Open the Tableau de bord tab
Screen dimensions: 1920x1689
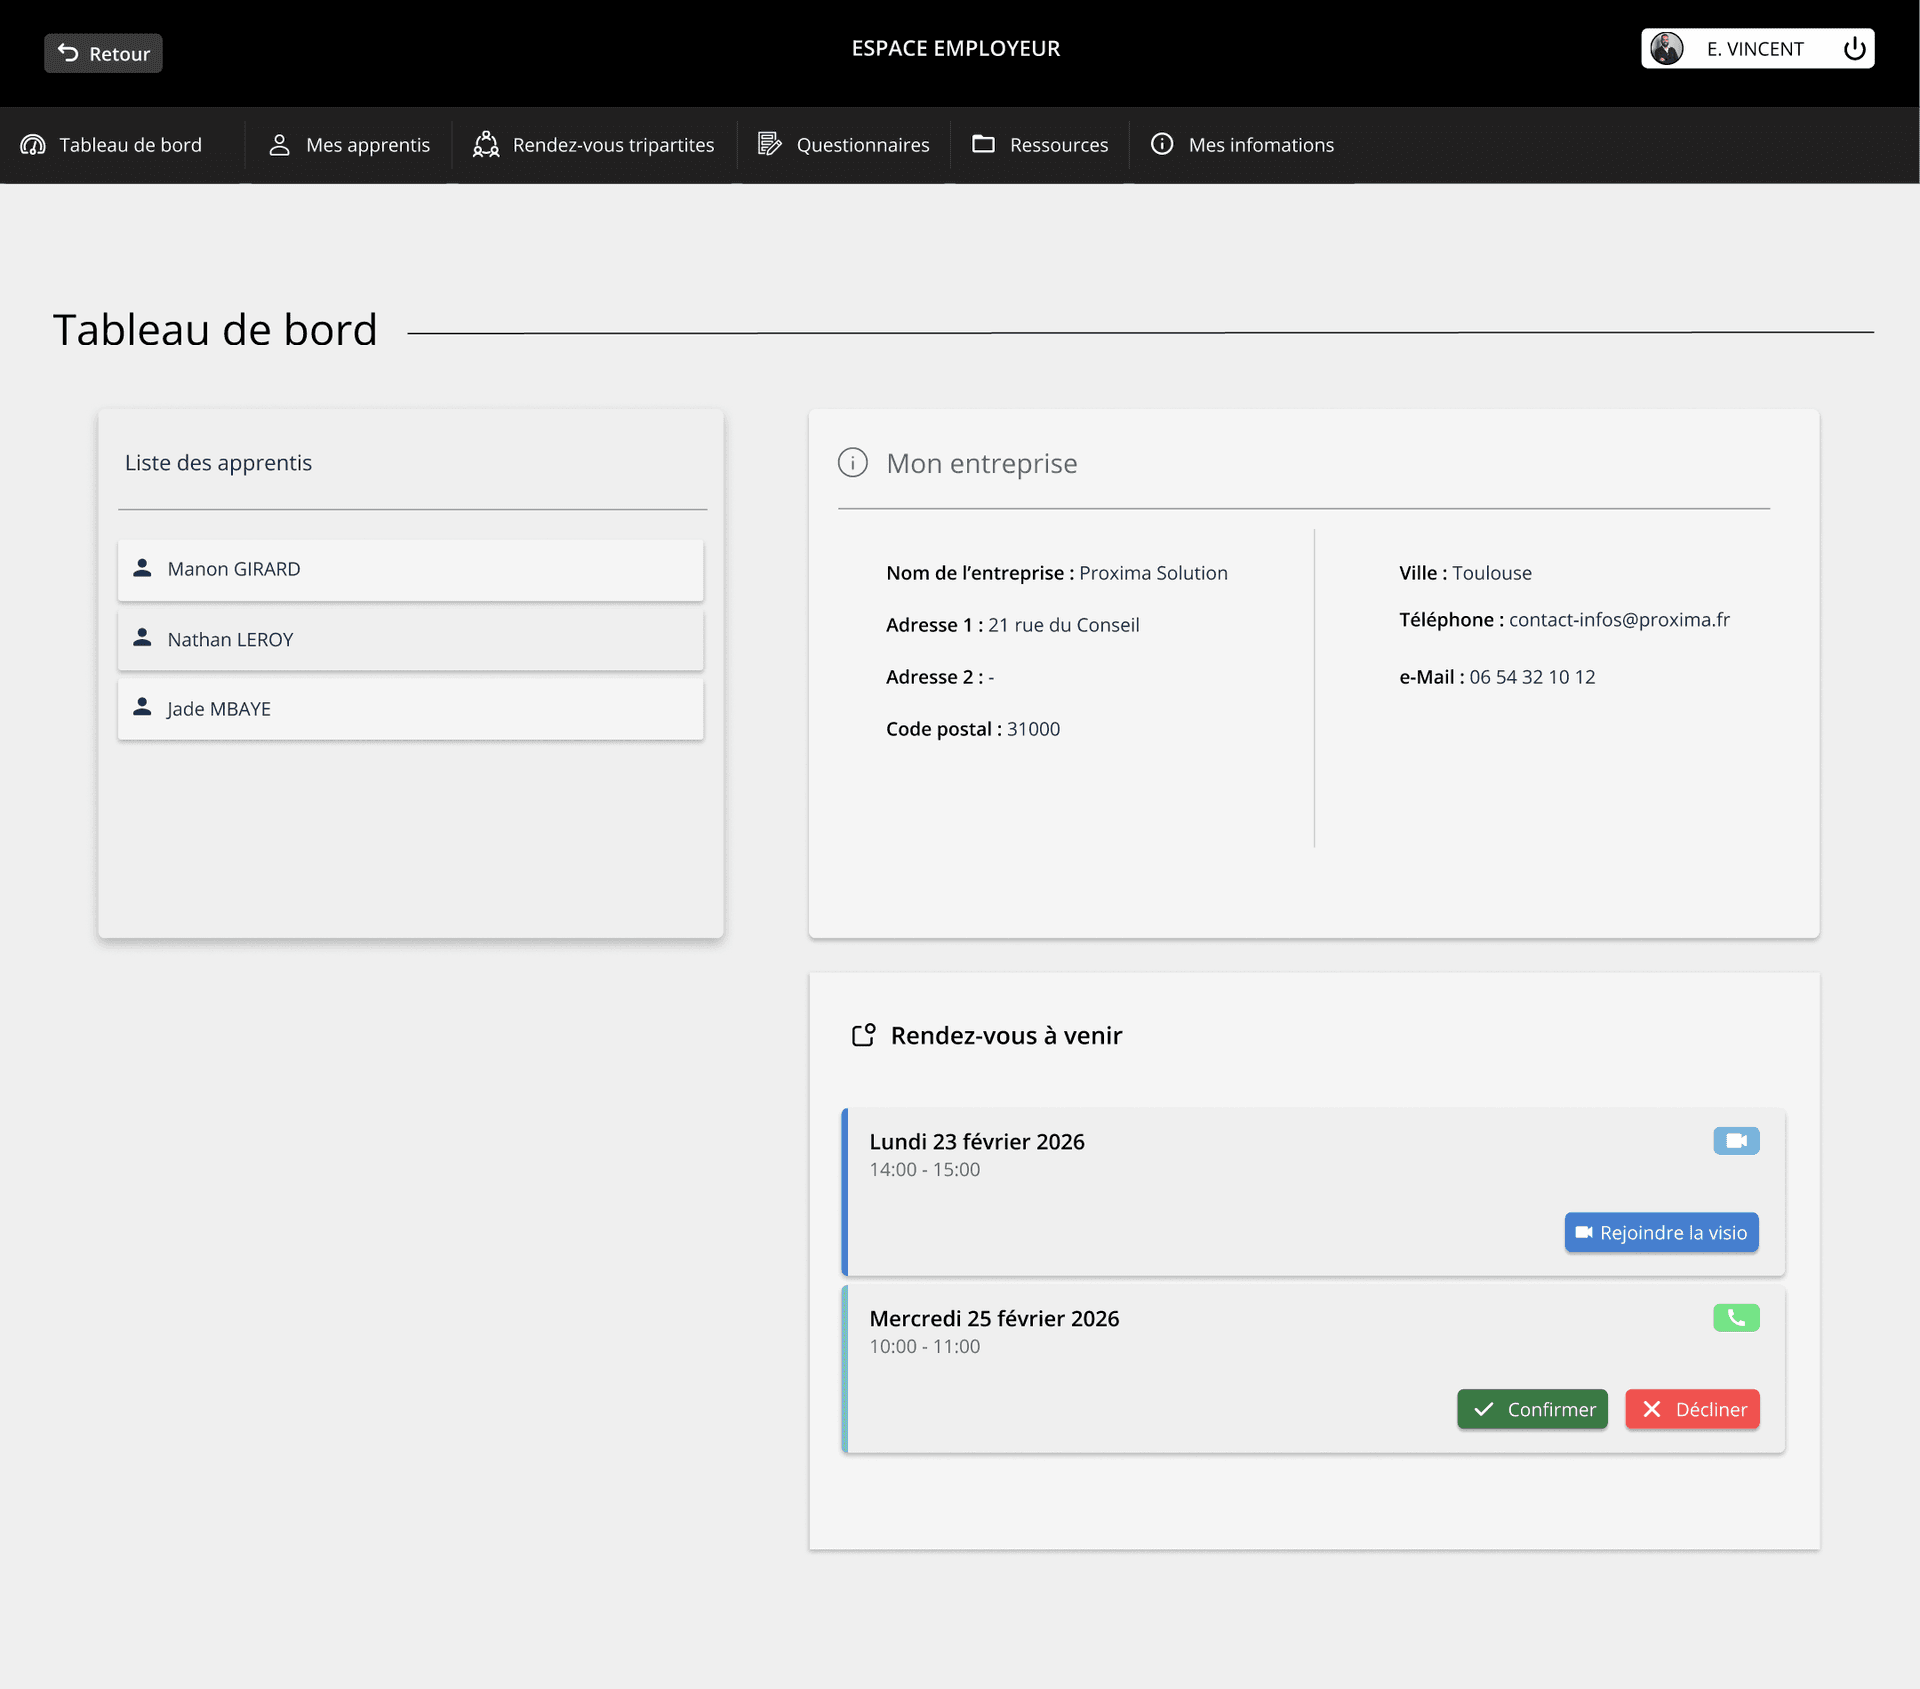(112, 145)
